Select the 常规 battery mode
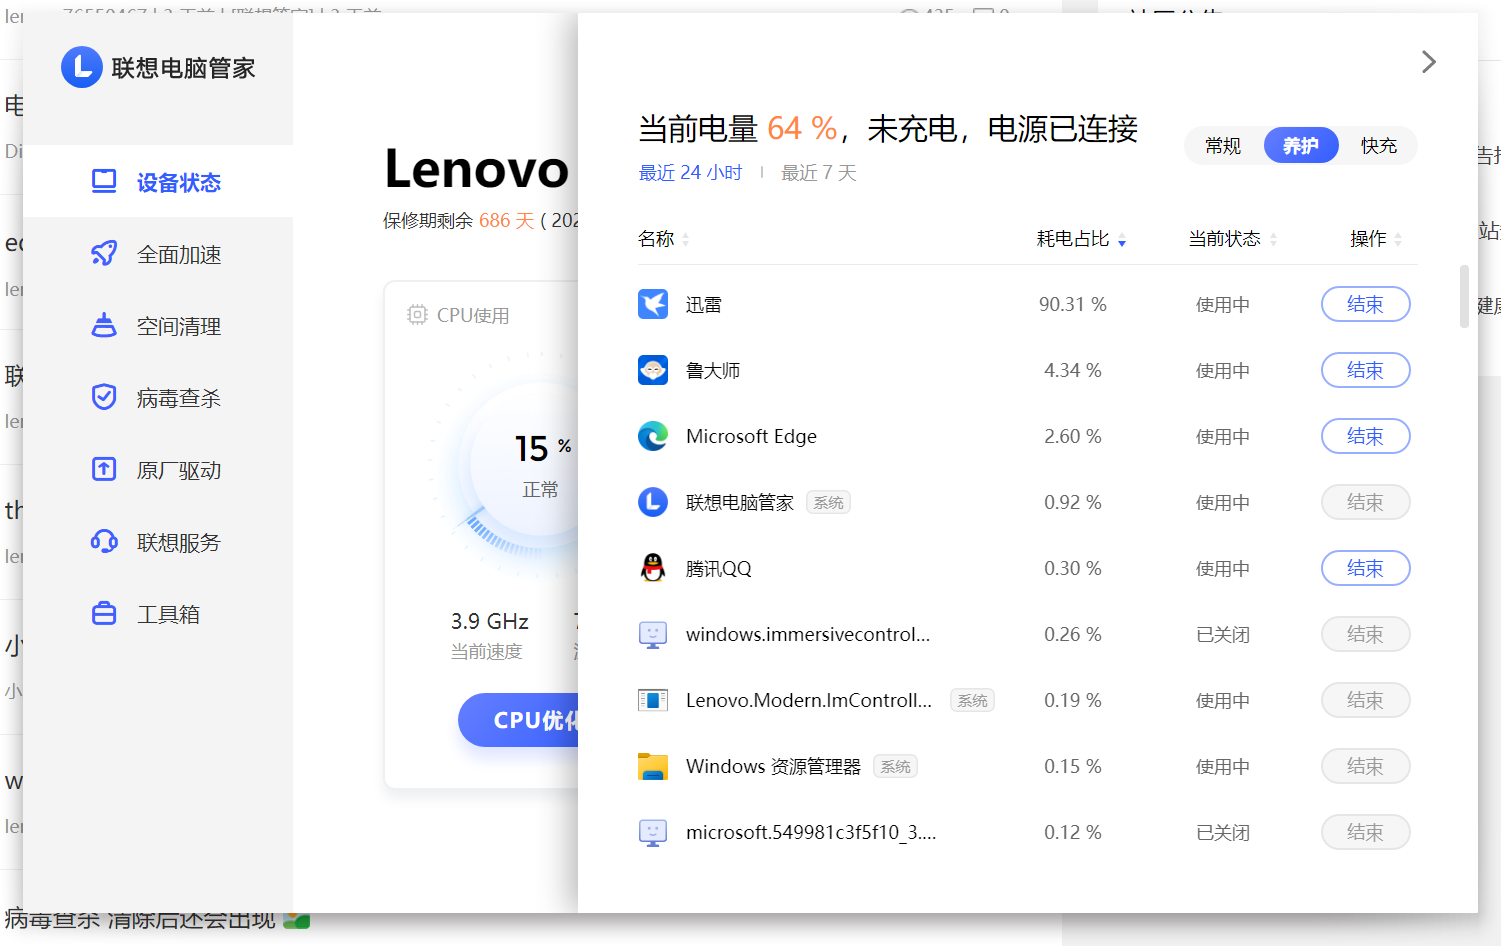The height and width of the screenshot is (946, 1501). click(1223, 146)
